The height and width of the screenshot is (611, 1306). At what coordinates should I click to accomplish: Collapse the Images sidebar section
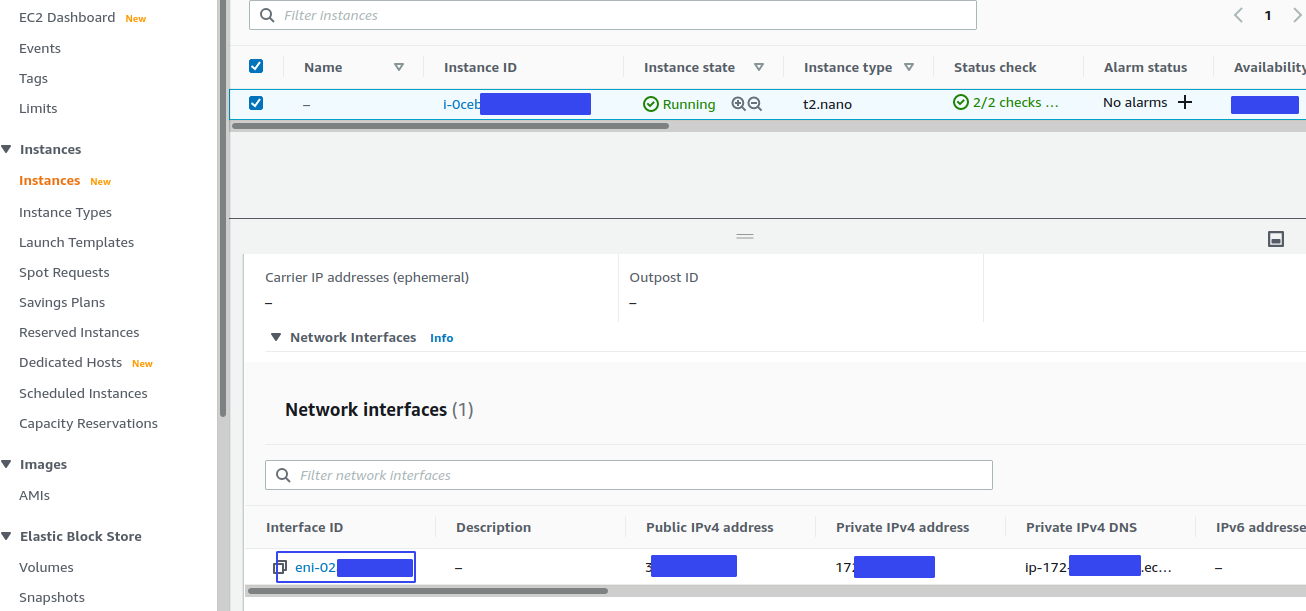pos(7,464)
